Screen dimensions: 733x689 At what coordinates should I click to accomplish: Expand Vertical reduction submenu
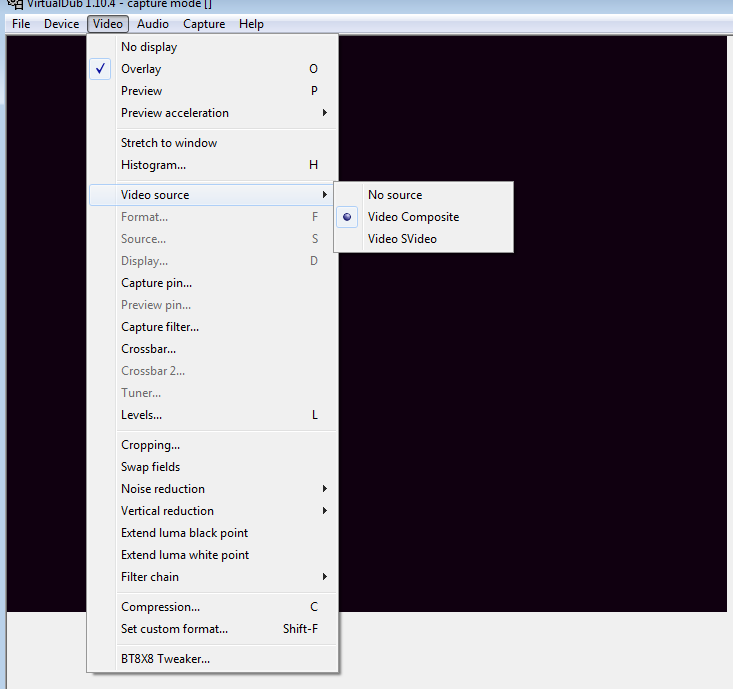(x=213, y=511)
